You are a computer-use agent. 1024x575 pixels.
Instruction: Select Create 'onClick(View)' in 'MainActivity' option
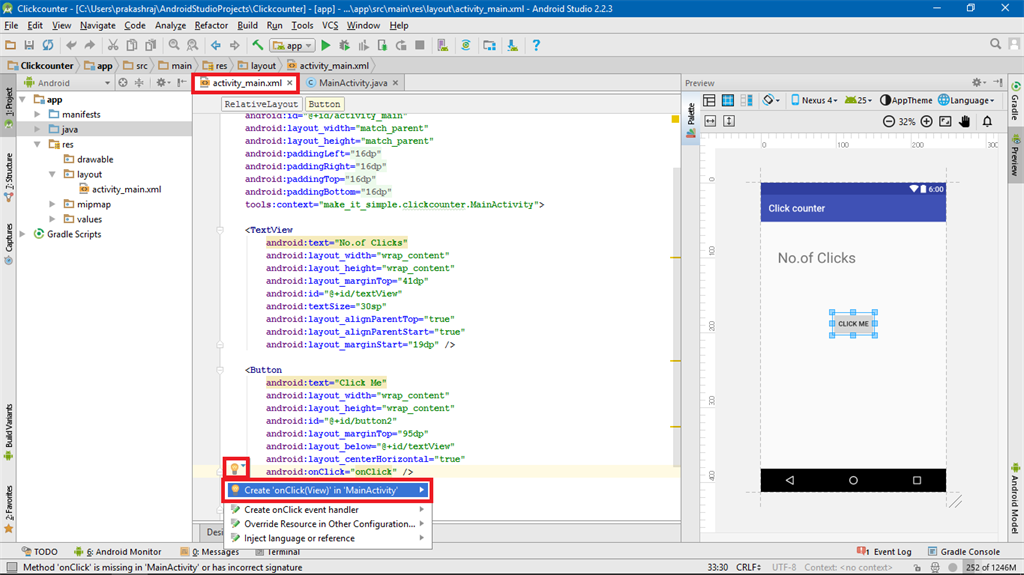(321, 490)
